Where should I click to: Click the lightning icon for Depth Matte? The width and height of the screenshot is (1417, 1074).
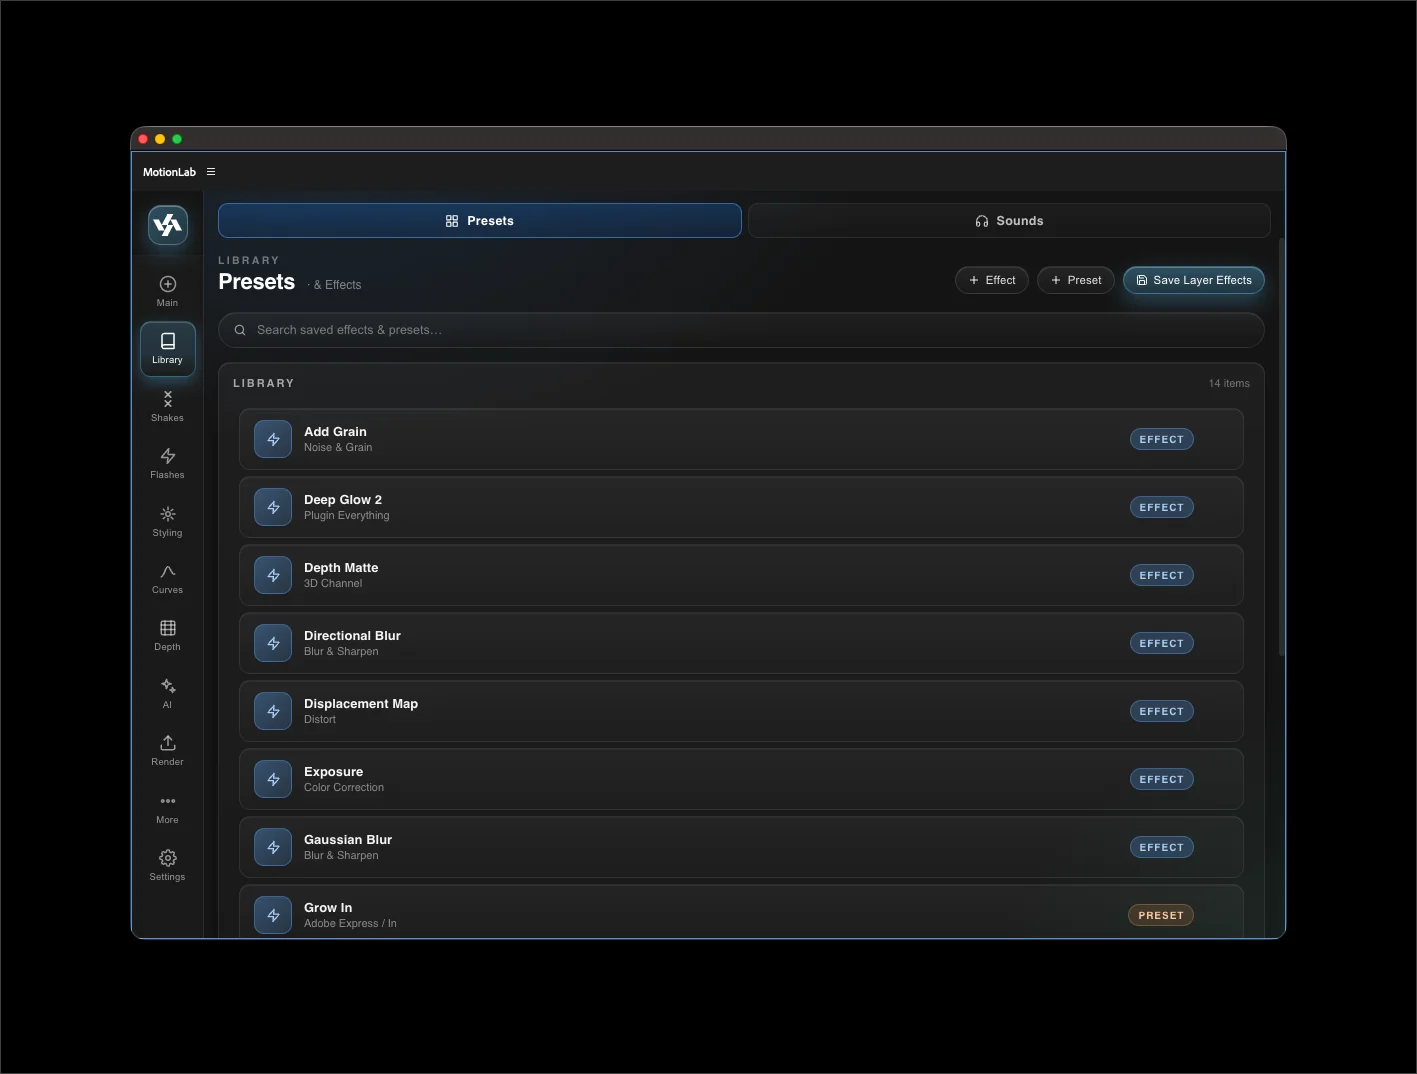point(273,575)
